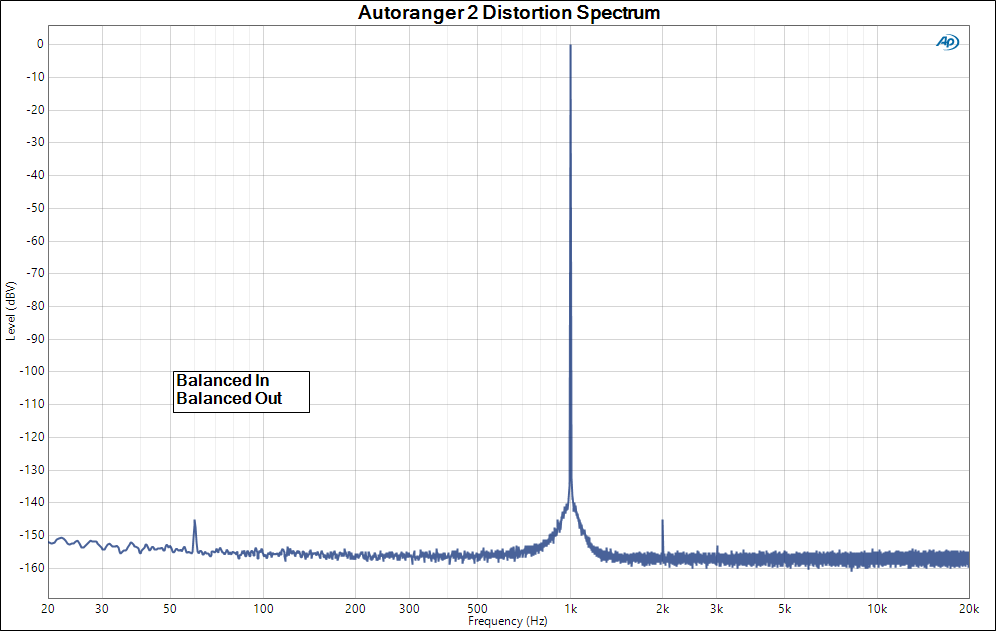Click the 300 frequency axis tick label
Image resolution: width=996 pixels, height=631 pixels.
click(409, 609)
